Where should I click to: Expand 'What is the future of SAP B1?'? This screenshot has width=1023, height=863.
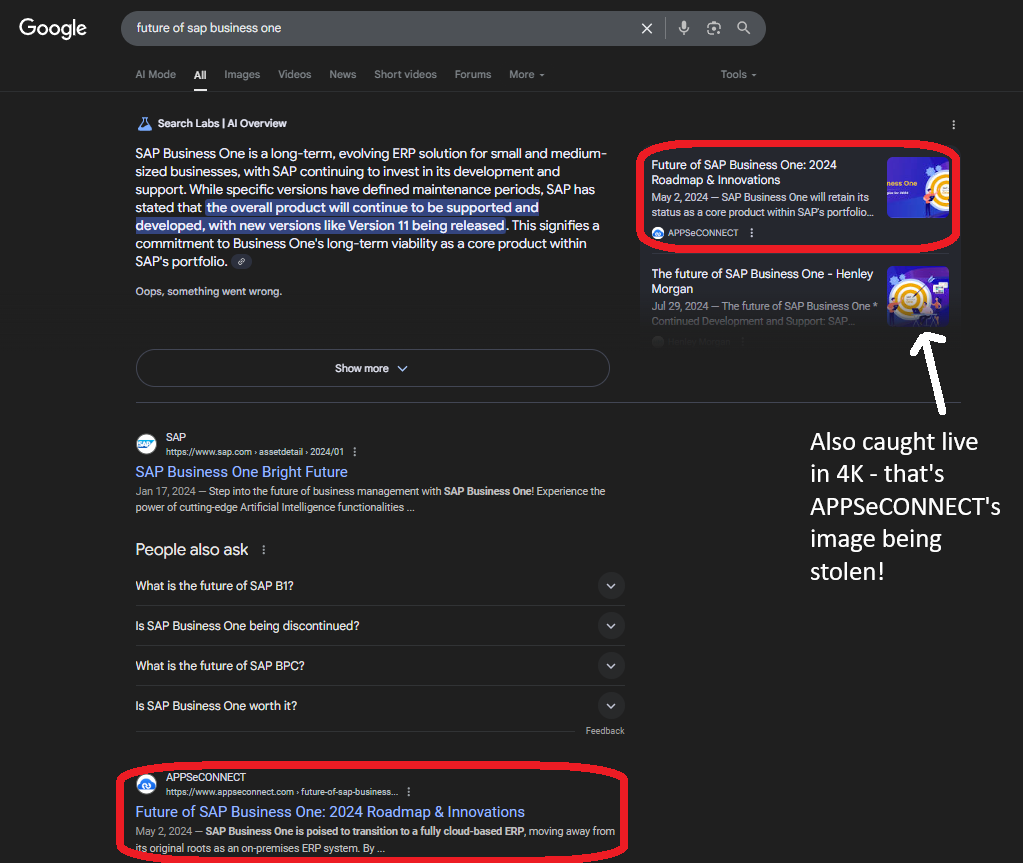click(380, 586)
